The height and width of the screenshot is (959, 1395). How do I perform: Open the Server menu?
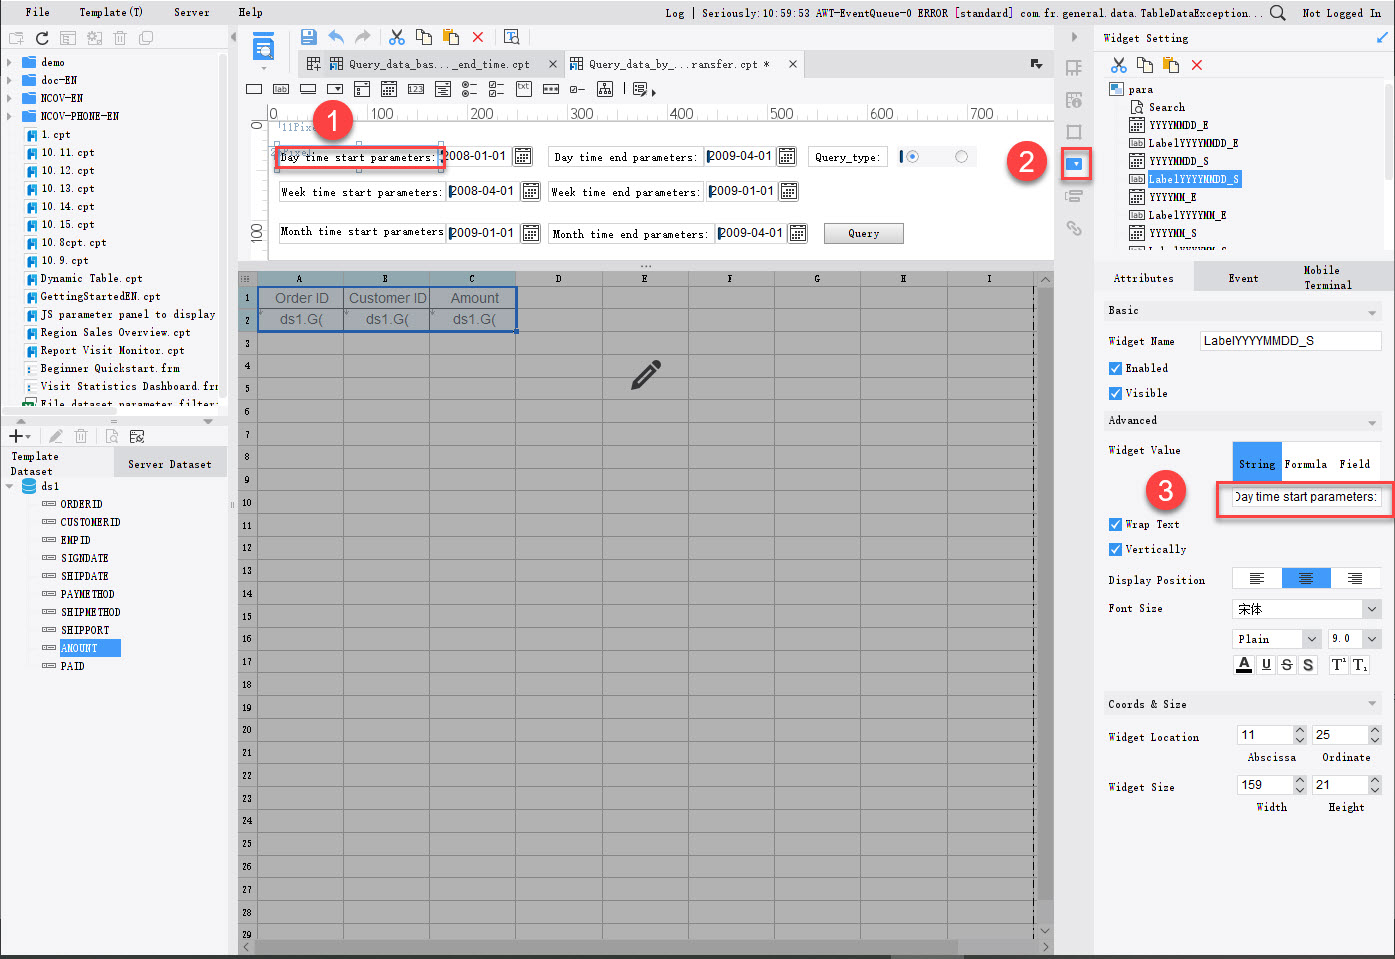pos(192,12)
